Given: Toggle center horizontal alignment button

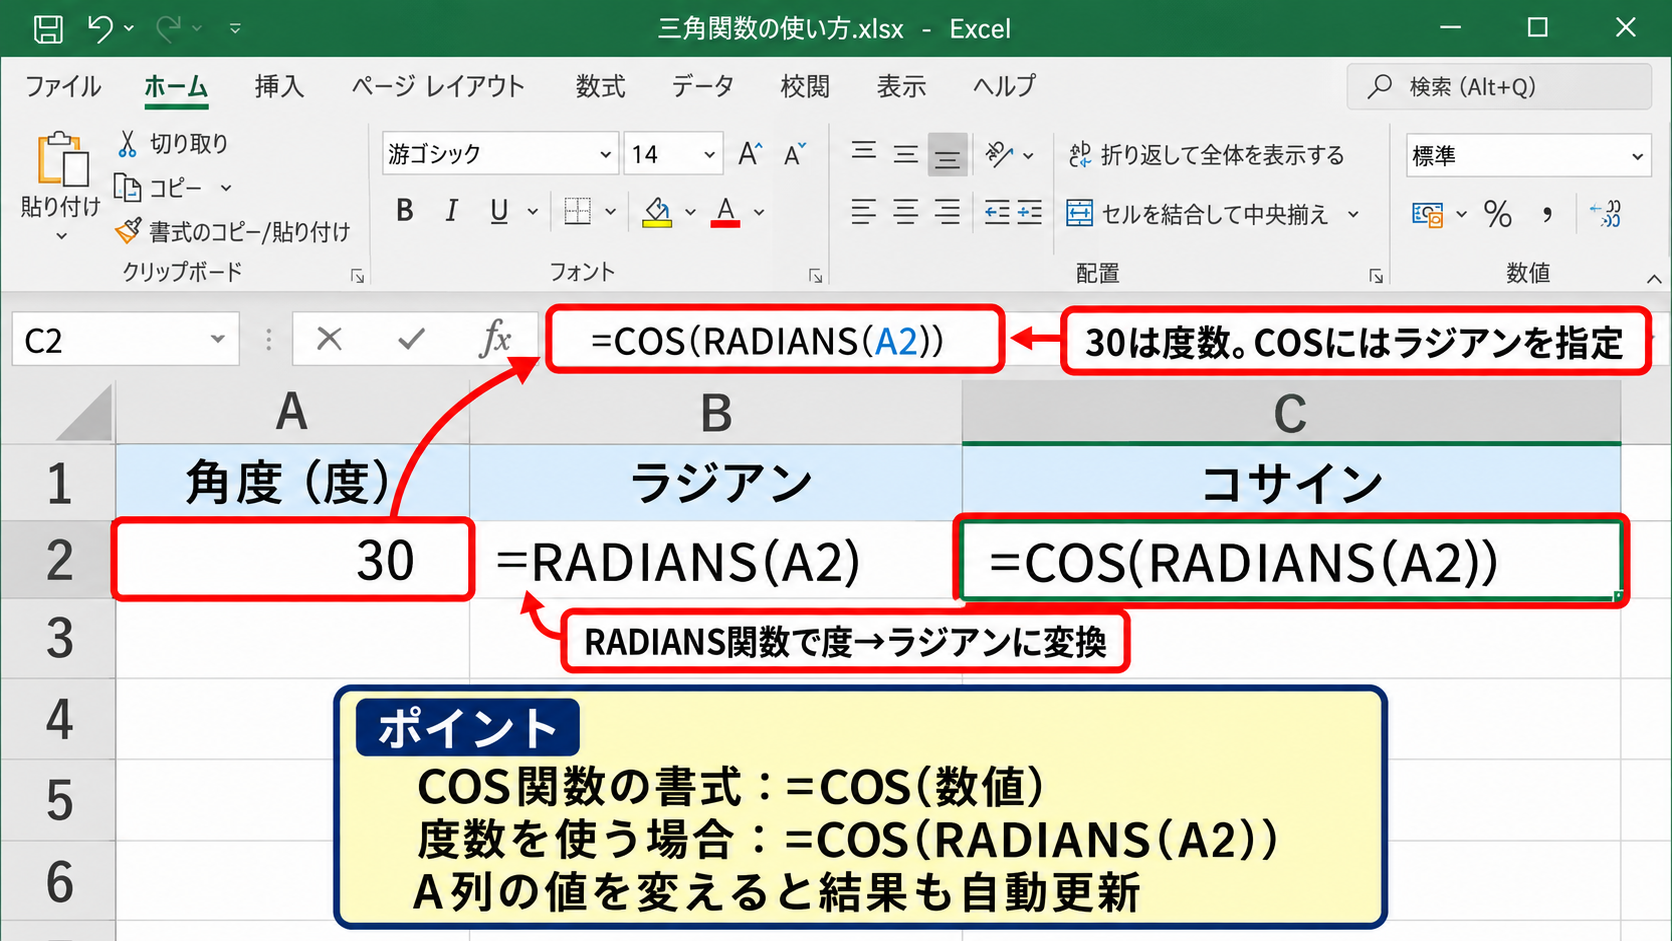Looking at the screenshot, I should [x=905, y=212].
